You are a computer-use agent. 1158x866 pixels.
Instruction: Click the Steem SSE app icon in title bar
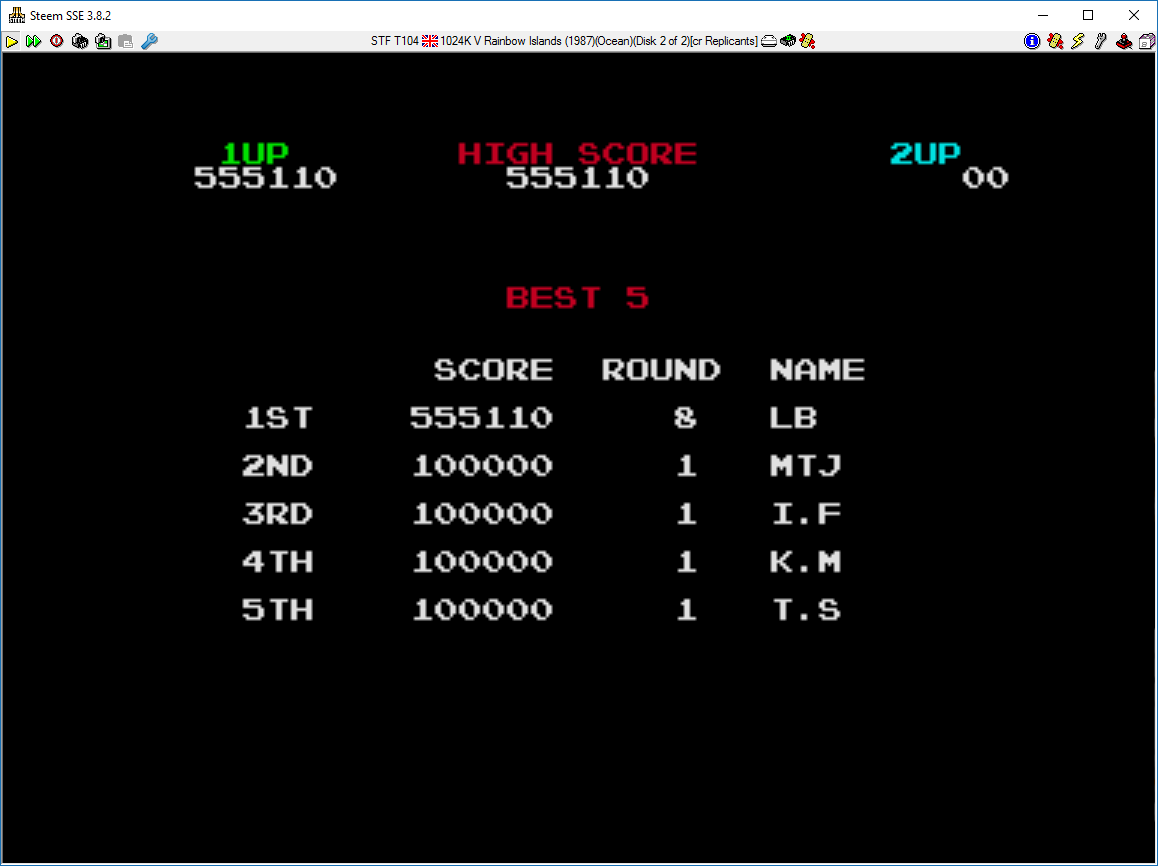coord(16,15)
